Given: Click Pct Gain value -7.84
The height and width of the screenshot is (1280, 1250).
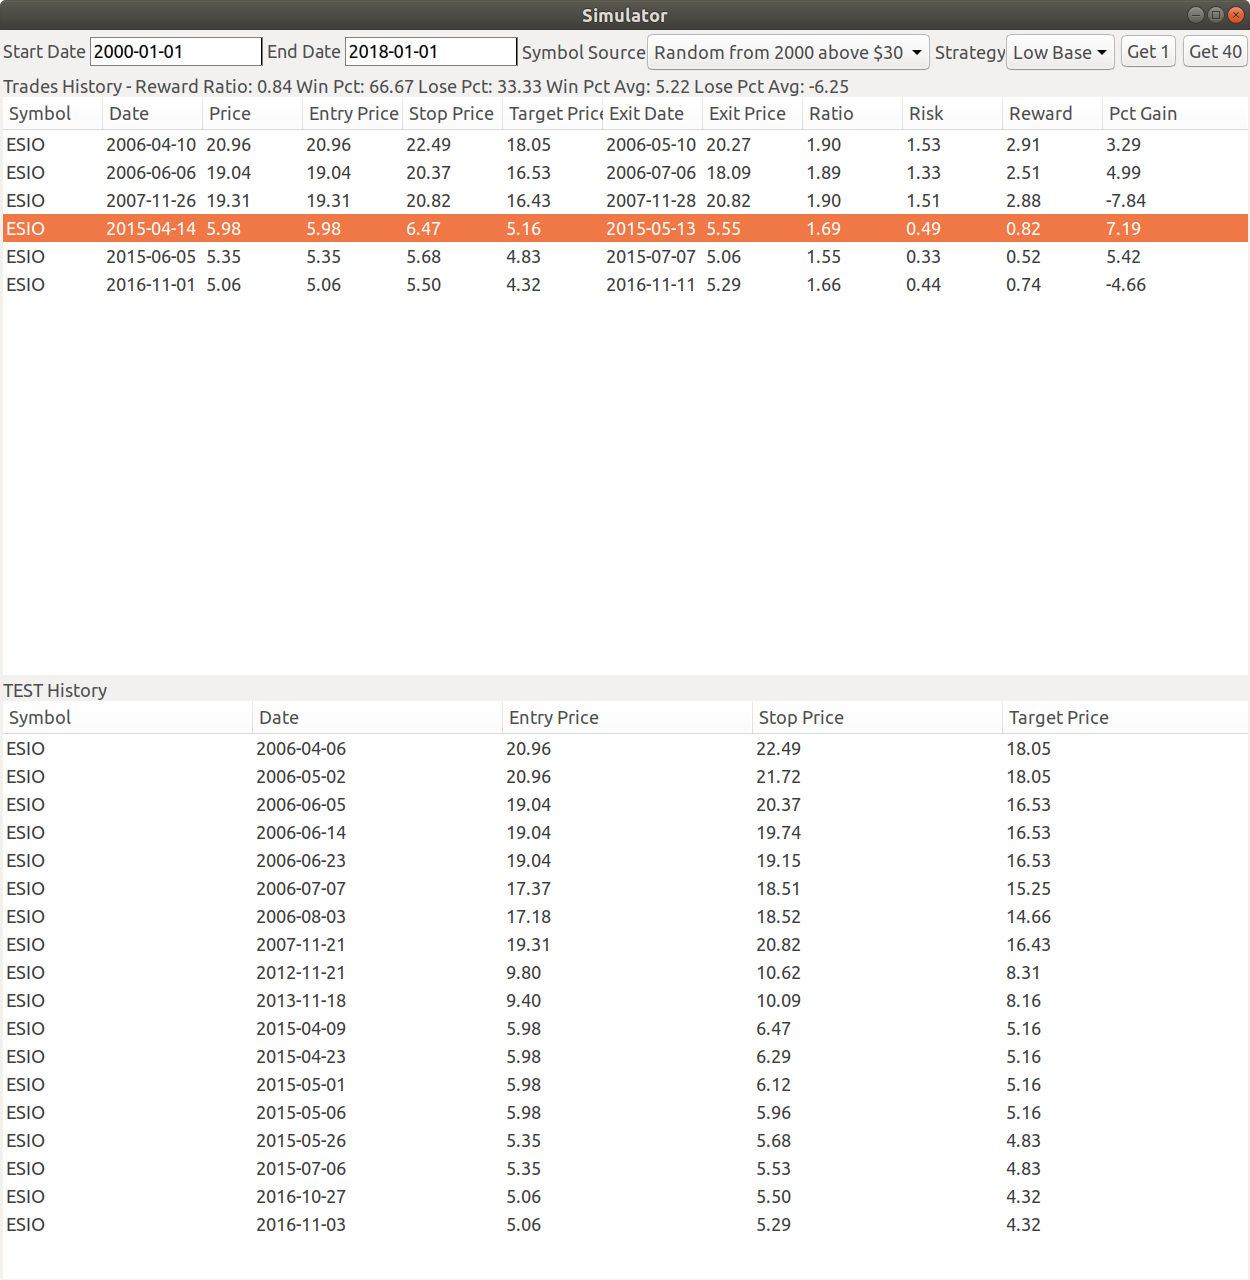Looking at the screenshot, I should (x=1126, y=201).
